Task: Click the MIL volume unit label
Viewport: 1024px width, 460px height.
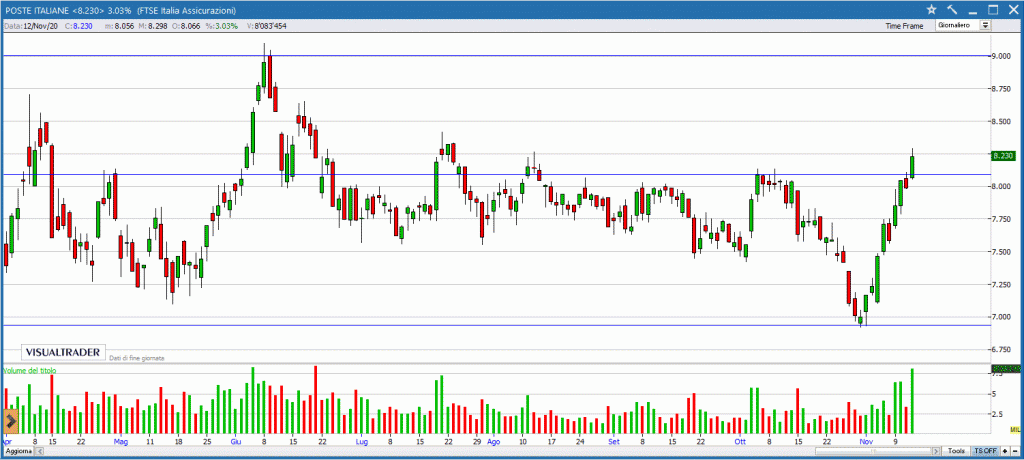Action: pos(1015,429)
